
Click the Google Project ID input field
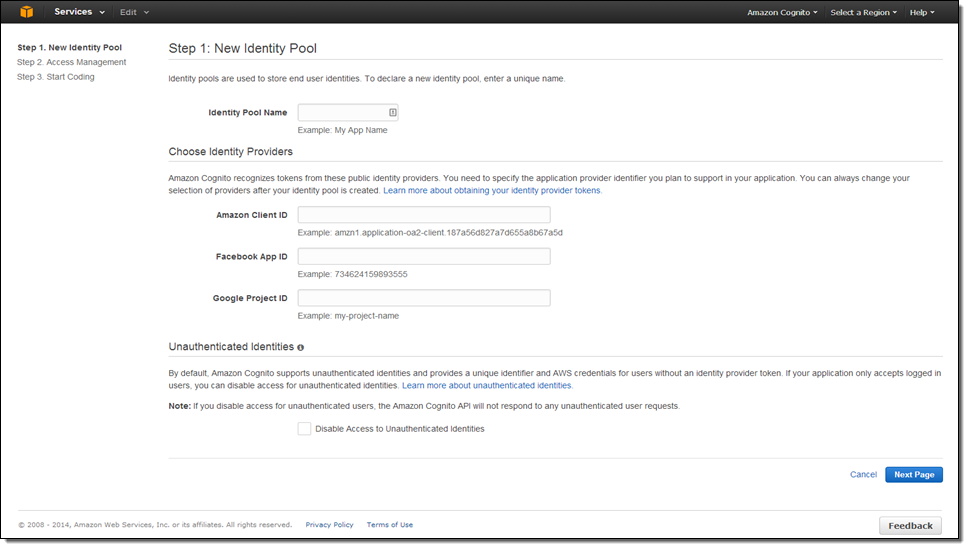pos(424,298)
